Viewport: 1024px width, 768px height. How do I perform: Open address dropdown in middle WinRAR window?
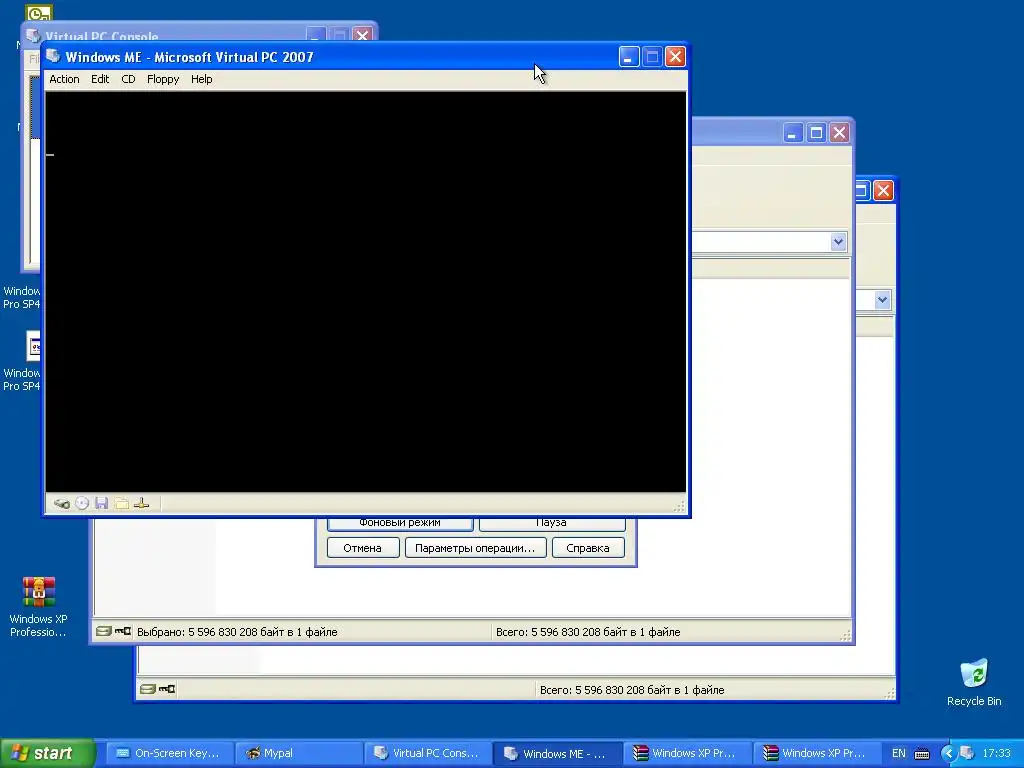[839, 242]
